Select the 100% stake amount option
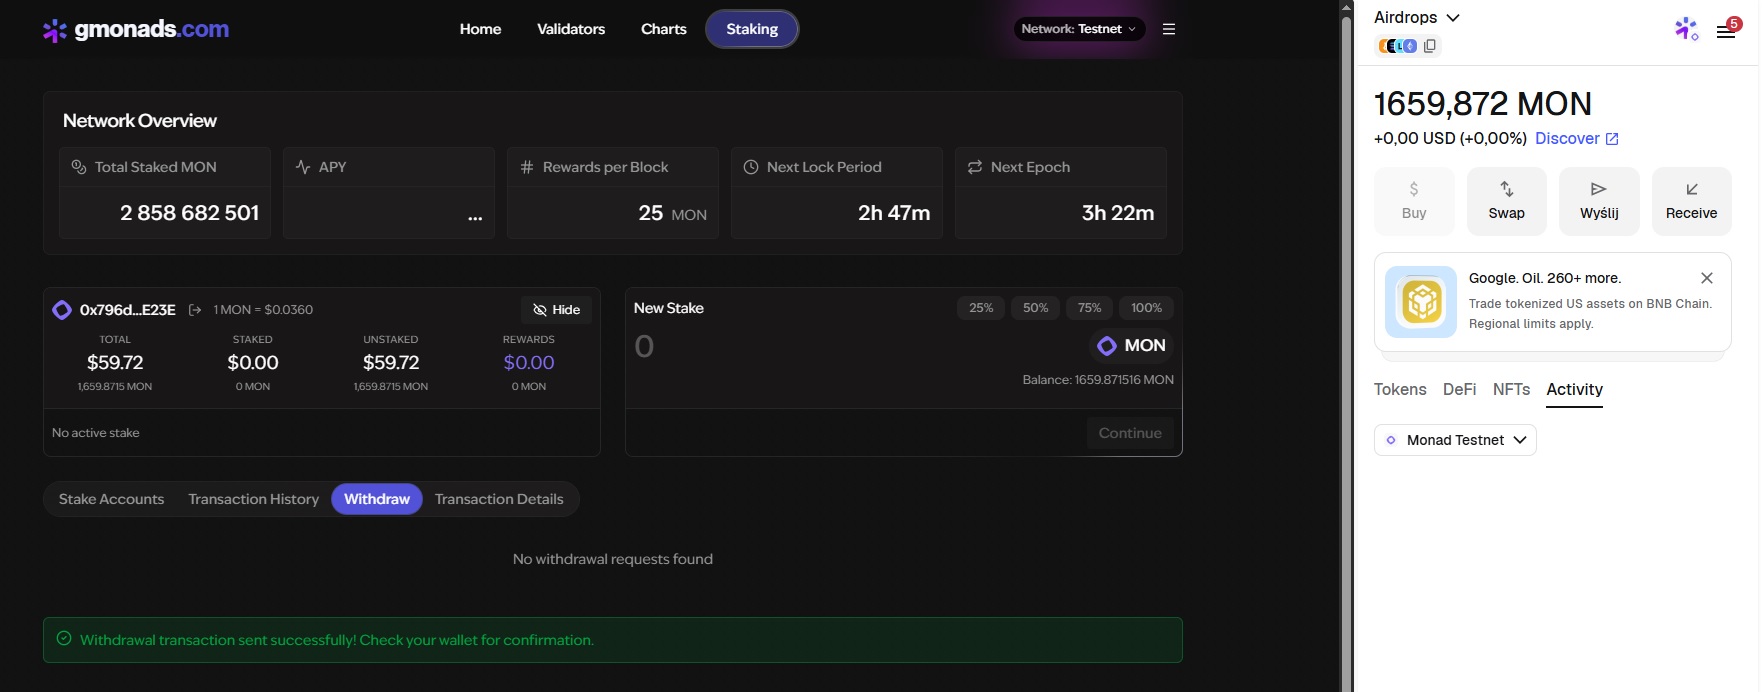Screen dimensions: 1762x692 pos(1146,308)
